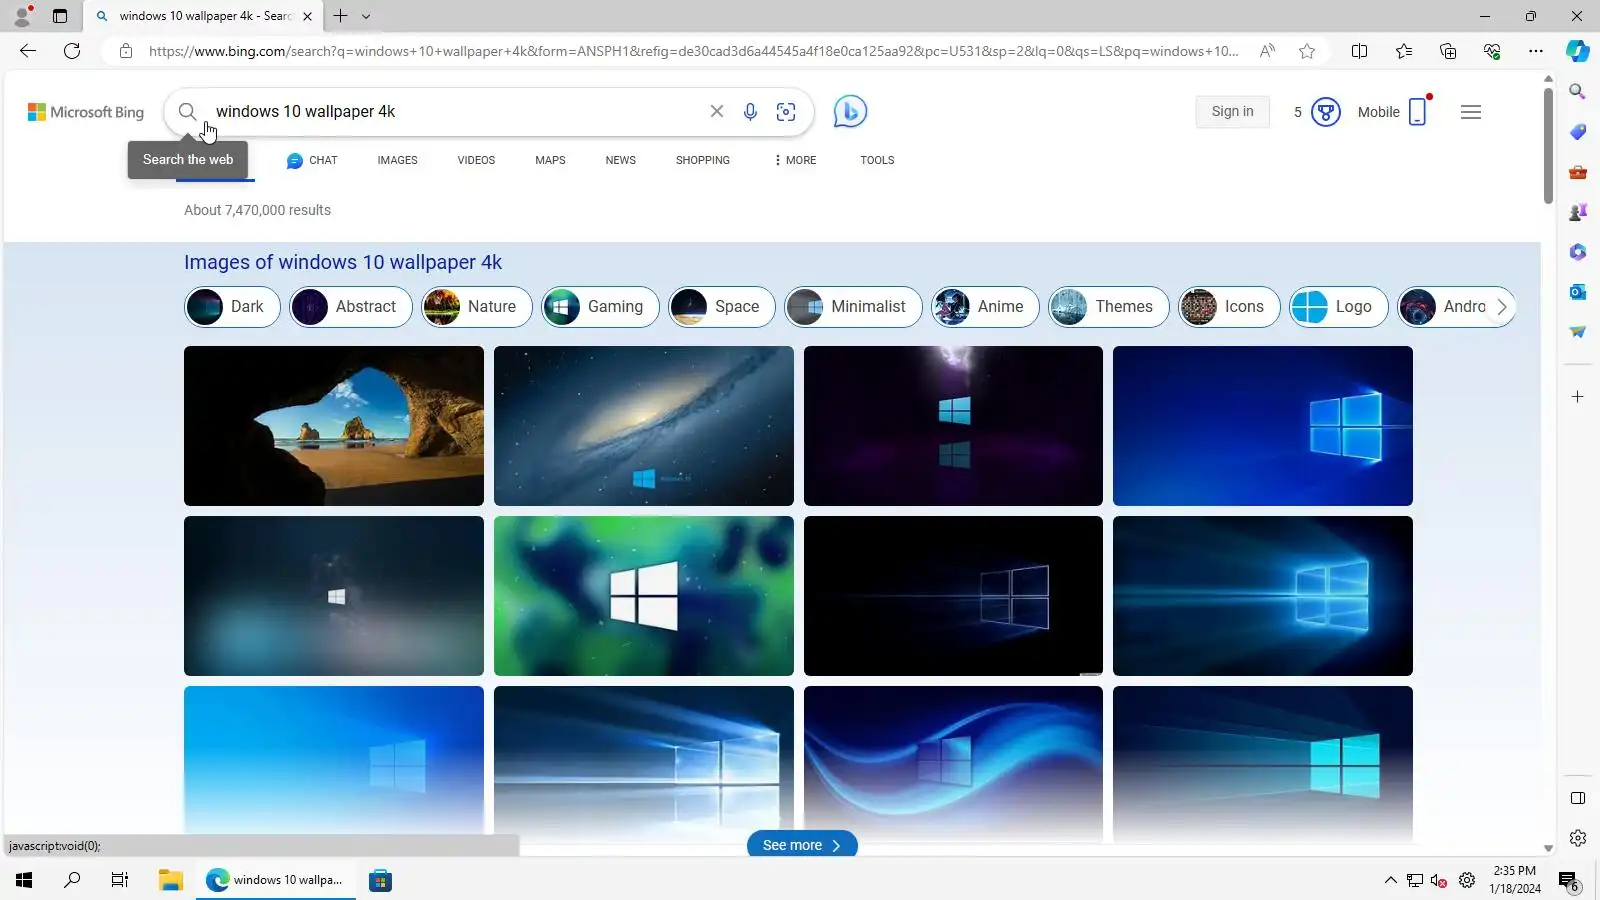Image resolution: width=1600 pixels, height=900 pixels.
Task: Filter wallpapers by the Nature chip
Action: coord(476,307)
